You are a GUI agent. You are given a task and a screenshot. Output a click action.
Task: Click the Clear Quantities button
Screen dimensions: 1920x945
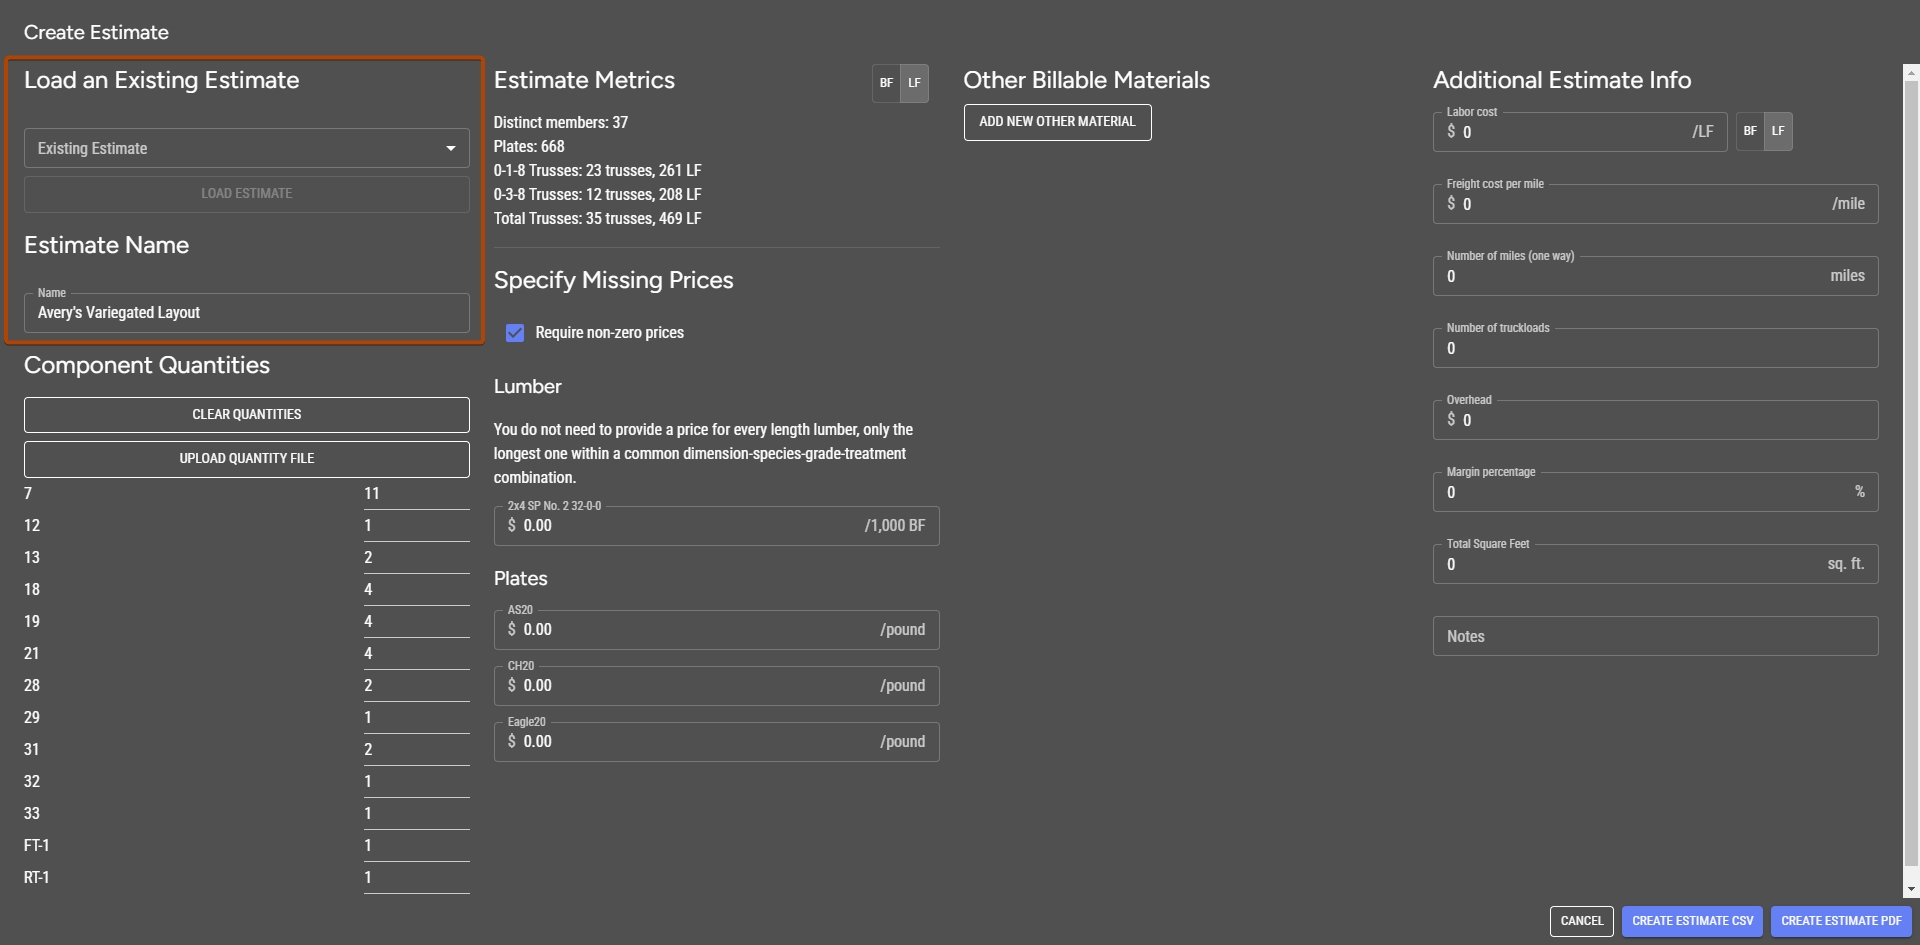[x=246, y=414]
